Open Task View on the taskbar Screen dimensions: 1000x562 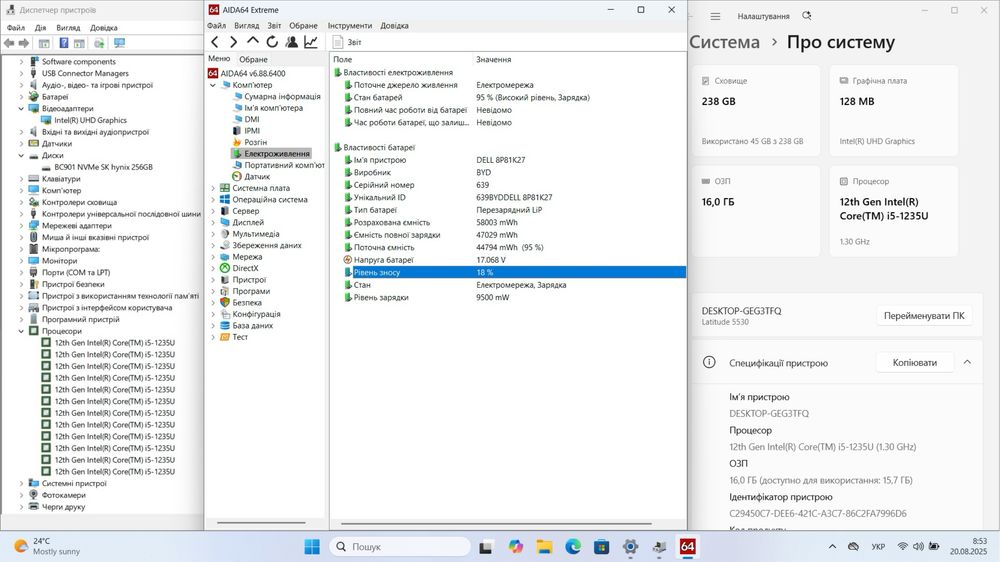pos(486,547)
